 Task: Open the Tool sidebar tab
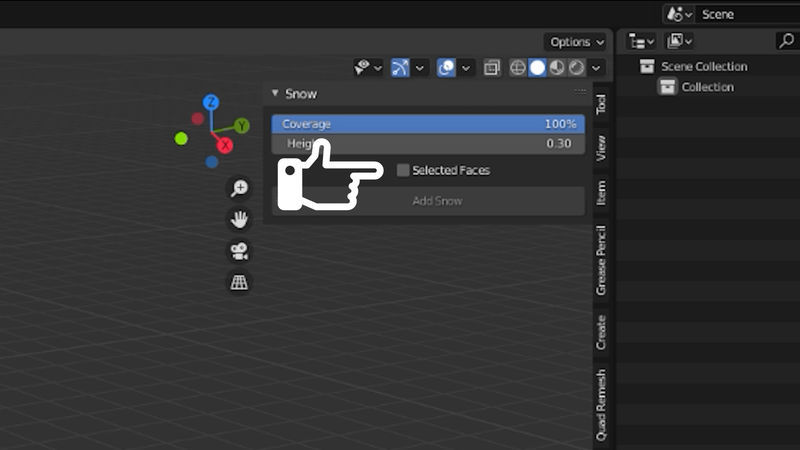pos(601,104)
